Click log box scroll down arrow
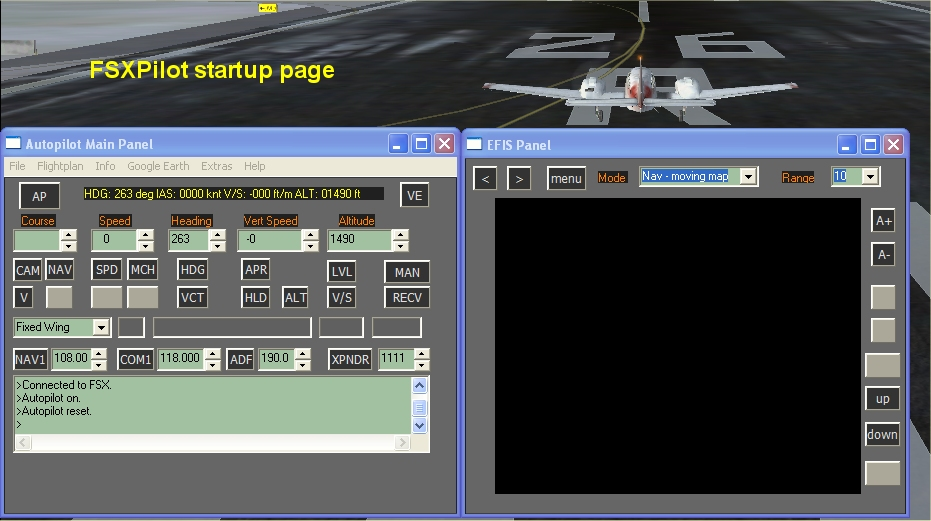Image resolution: width=931 pixels, height=521 pixels. coord(419,425)
